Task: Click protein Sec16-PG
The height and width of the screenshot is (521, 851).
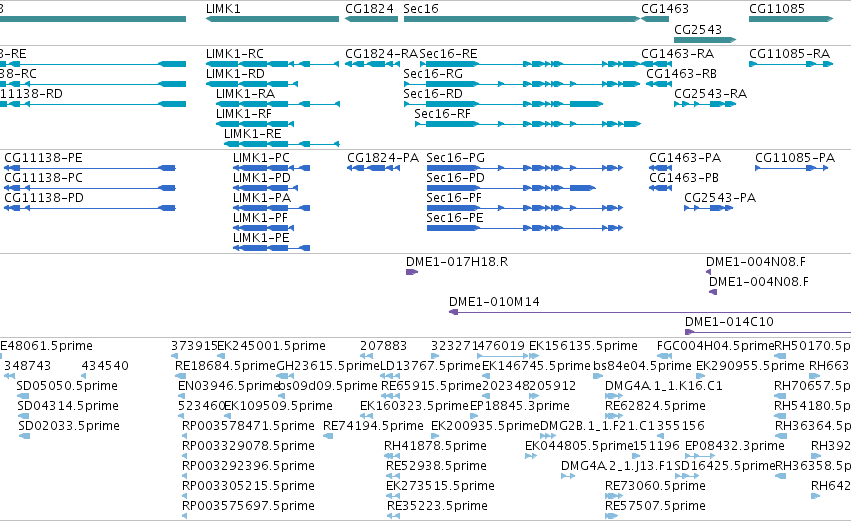Action: [525, 168]
